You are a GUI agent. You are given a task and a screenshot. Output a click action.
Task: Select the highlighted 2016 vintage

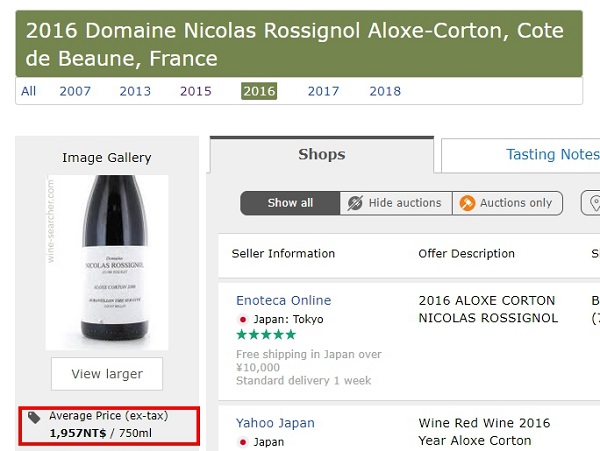(259, 91)
